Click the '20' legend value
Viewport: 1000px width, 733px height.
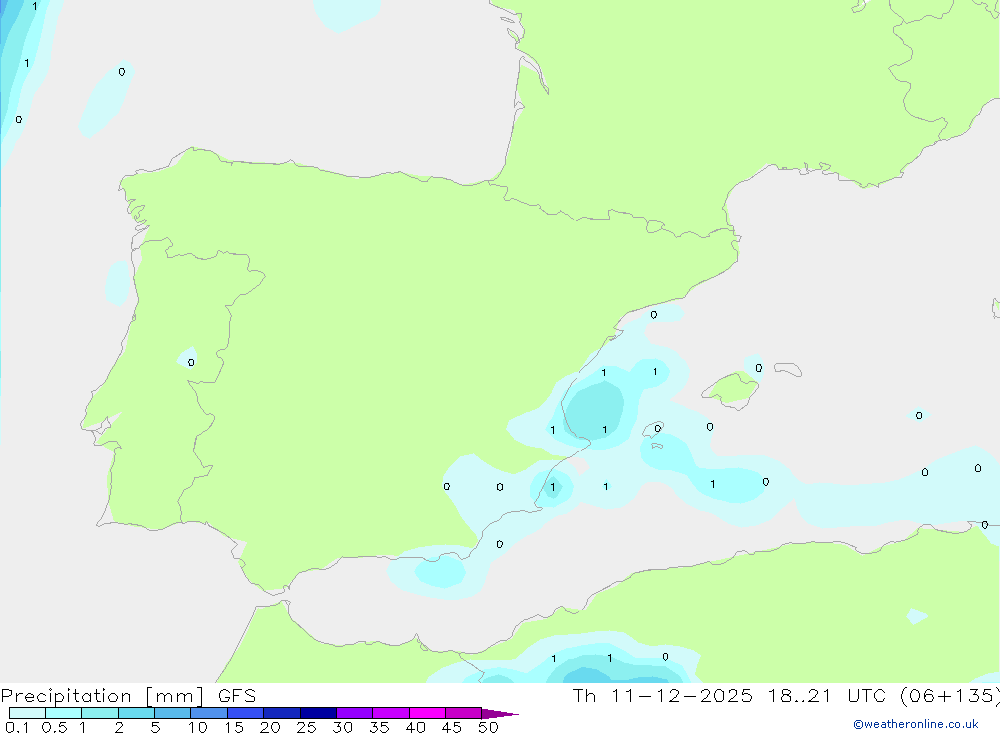(270, 727)
